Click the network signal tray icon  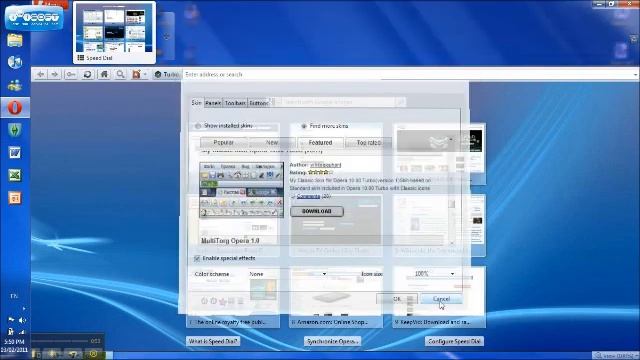(22, 331)
